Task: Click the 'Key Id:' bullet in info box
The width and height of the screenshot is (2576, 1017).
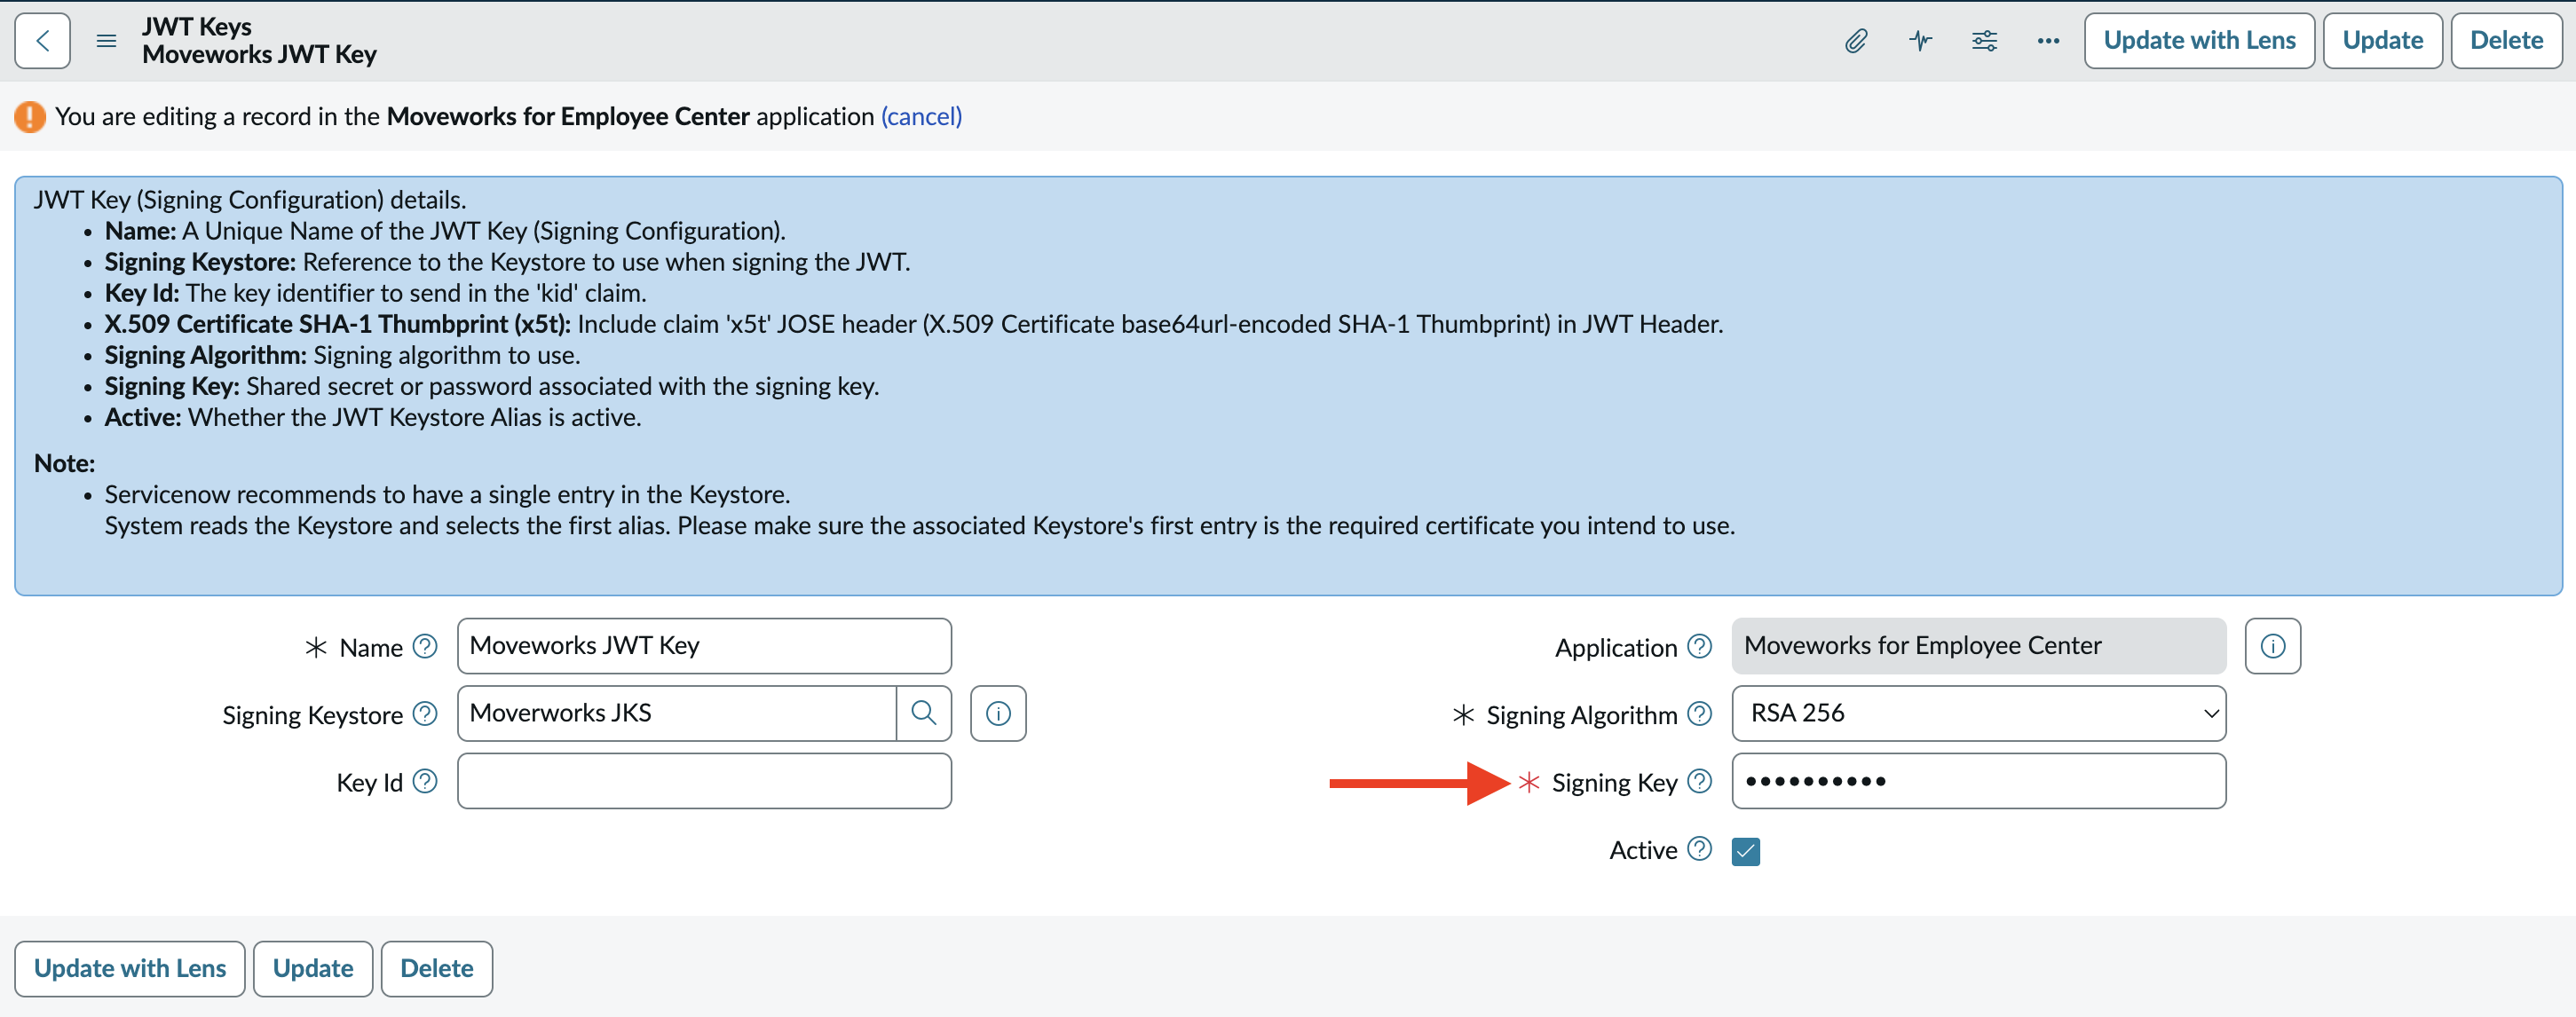Action: (x=142, y=293)
